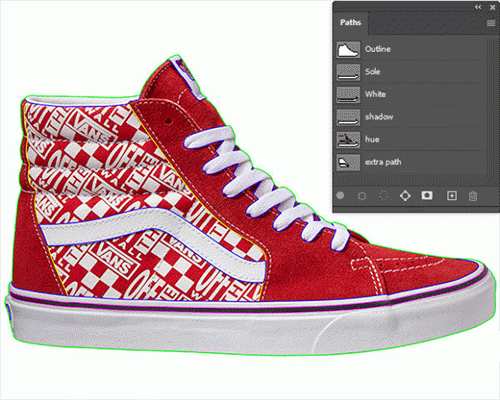500x400 pixels.
Task: Select the White path thumbnail
Action: tap(348, 95)
